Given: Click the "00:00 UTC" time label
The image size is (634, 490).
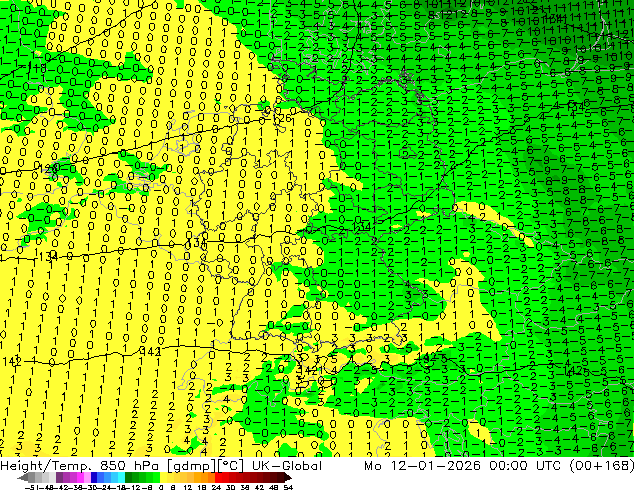Looking at the screenshot, I should point(525,465).
